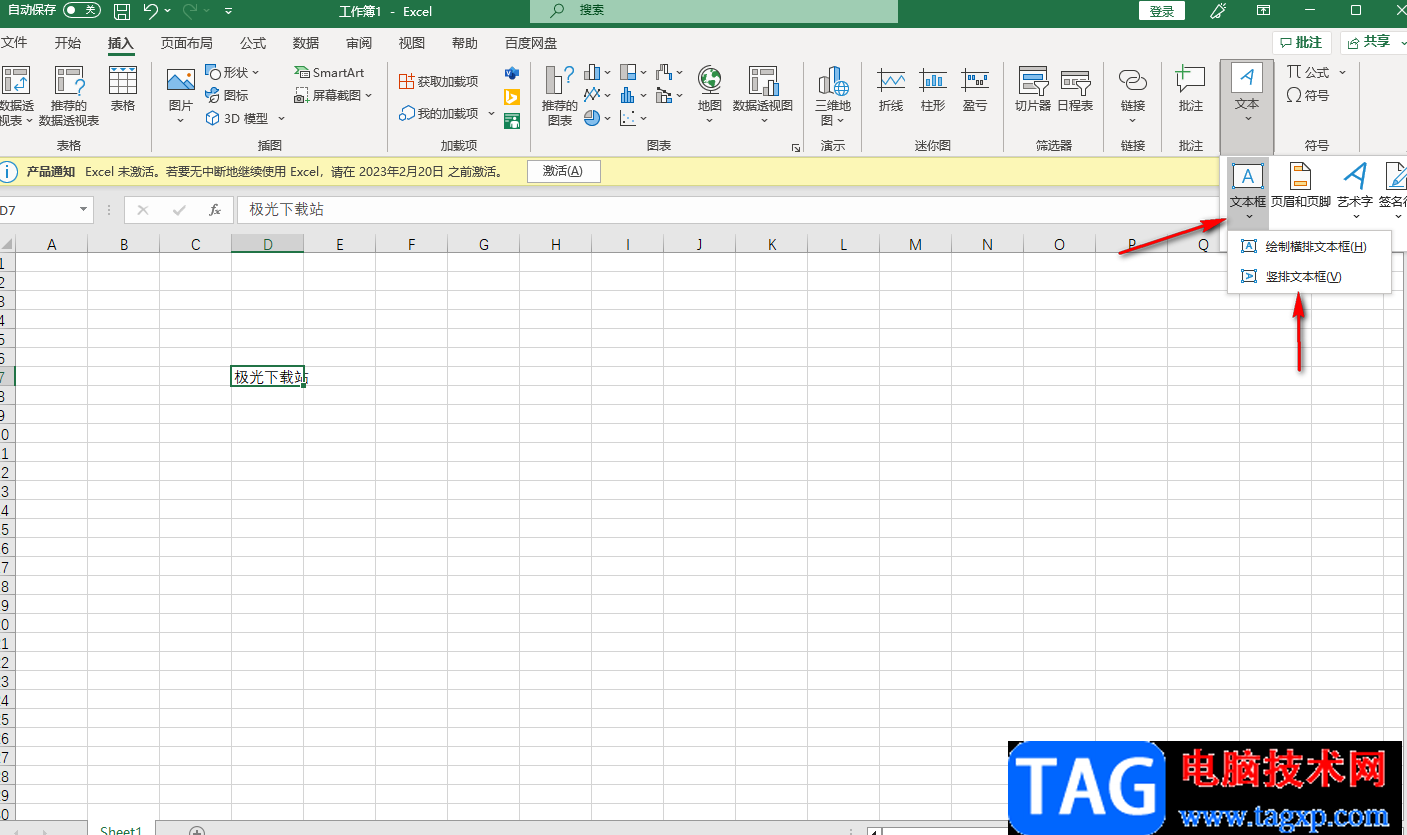Choose 绘制横排文本框(H) from the menu
This screenshot has width=1407, height=835.
pos(1309,247)
